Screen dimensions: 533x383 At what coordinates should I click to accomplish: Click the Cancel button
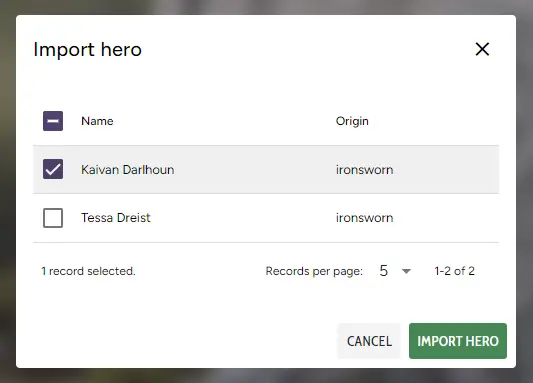369,341
